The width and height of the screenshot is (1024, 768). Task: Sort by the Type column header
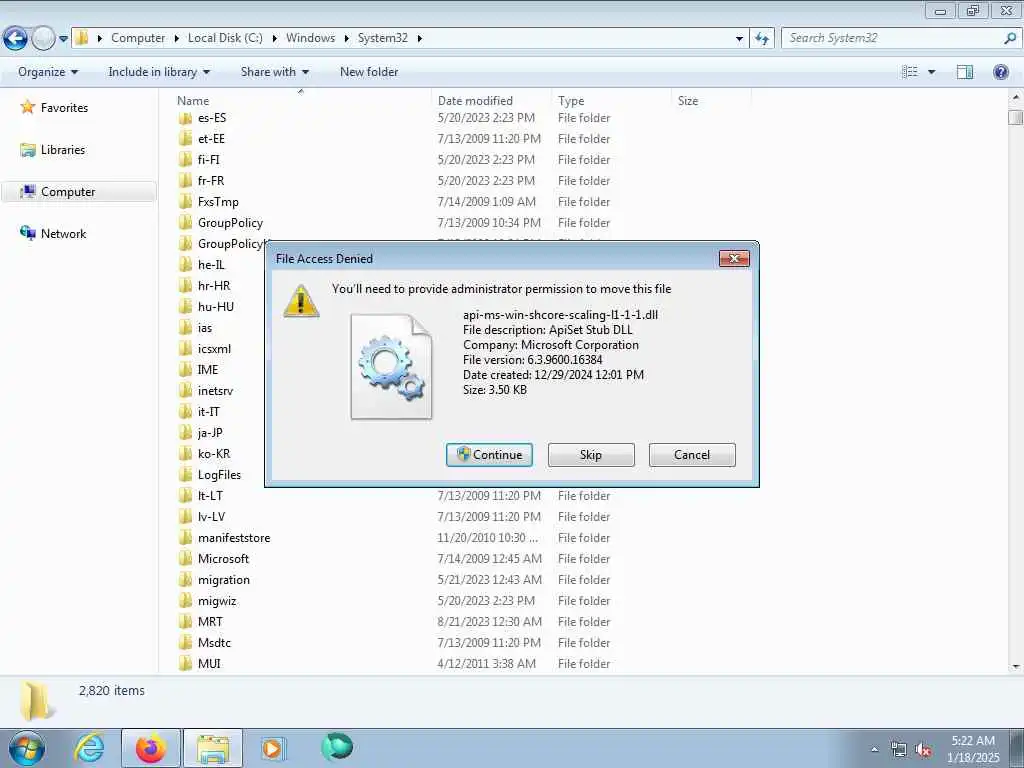[571, 101]
